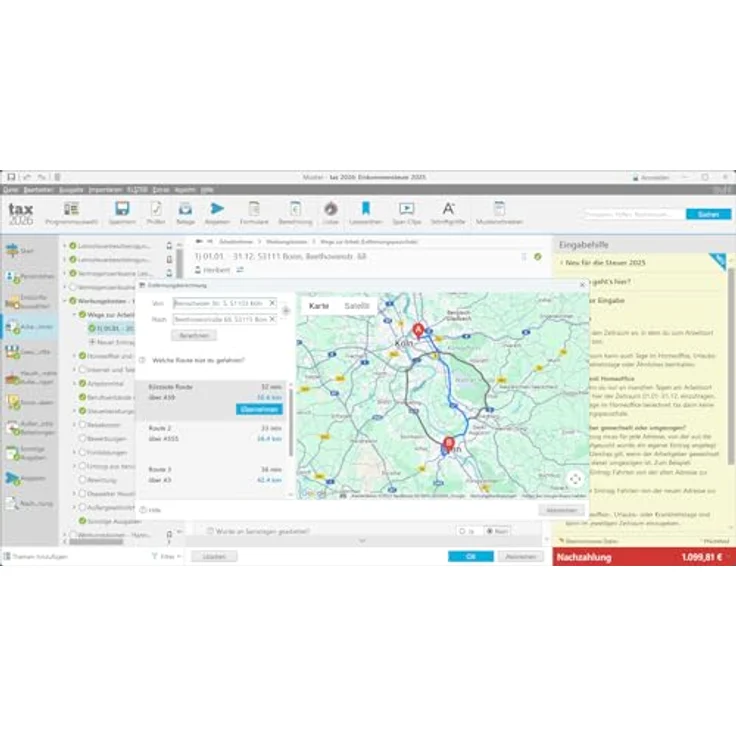The width and height of the screenshot is (736, 736).
Task: Click the back arrow in breadcrumb bar
Action: (199, 241)
